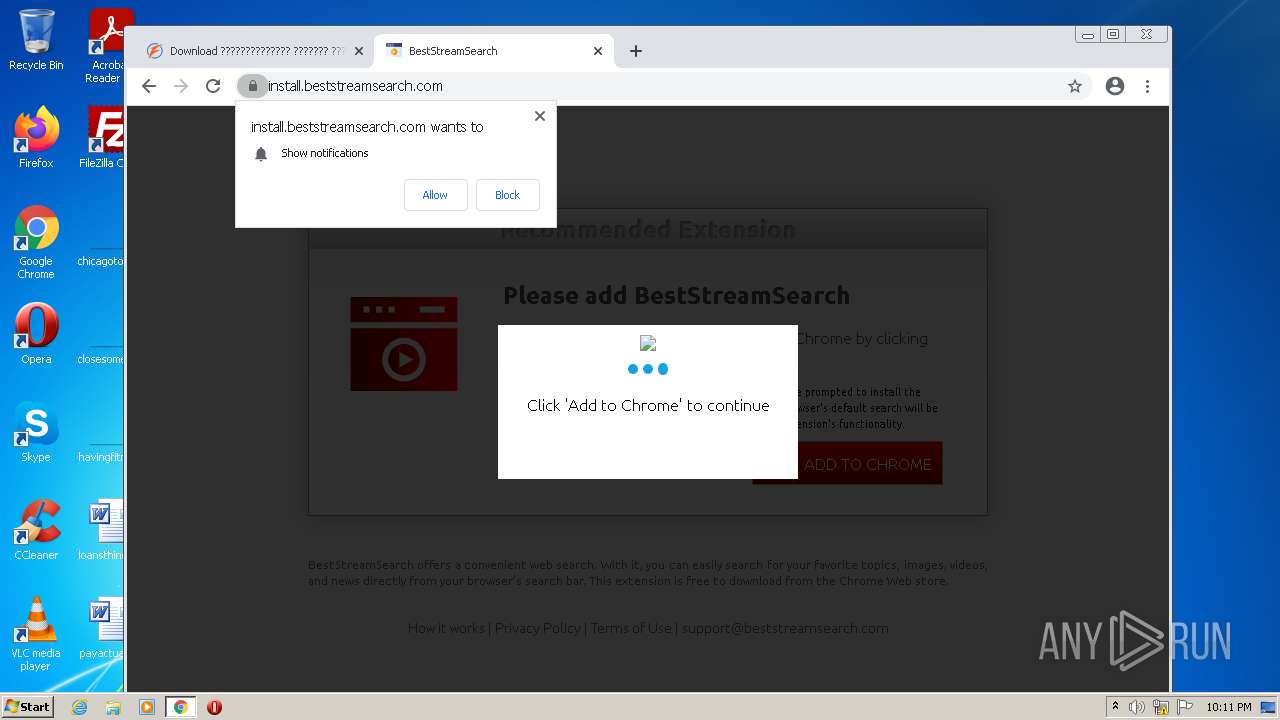Show hidden system tray icons

click(1115, 707)
